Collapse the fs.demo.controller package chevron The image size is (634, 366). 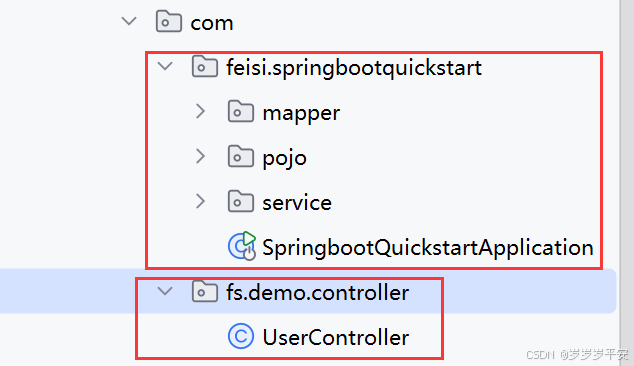(165, 291)
